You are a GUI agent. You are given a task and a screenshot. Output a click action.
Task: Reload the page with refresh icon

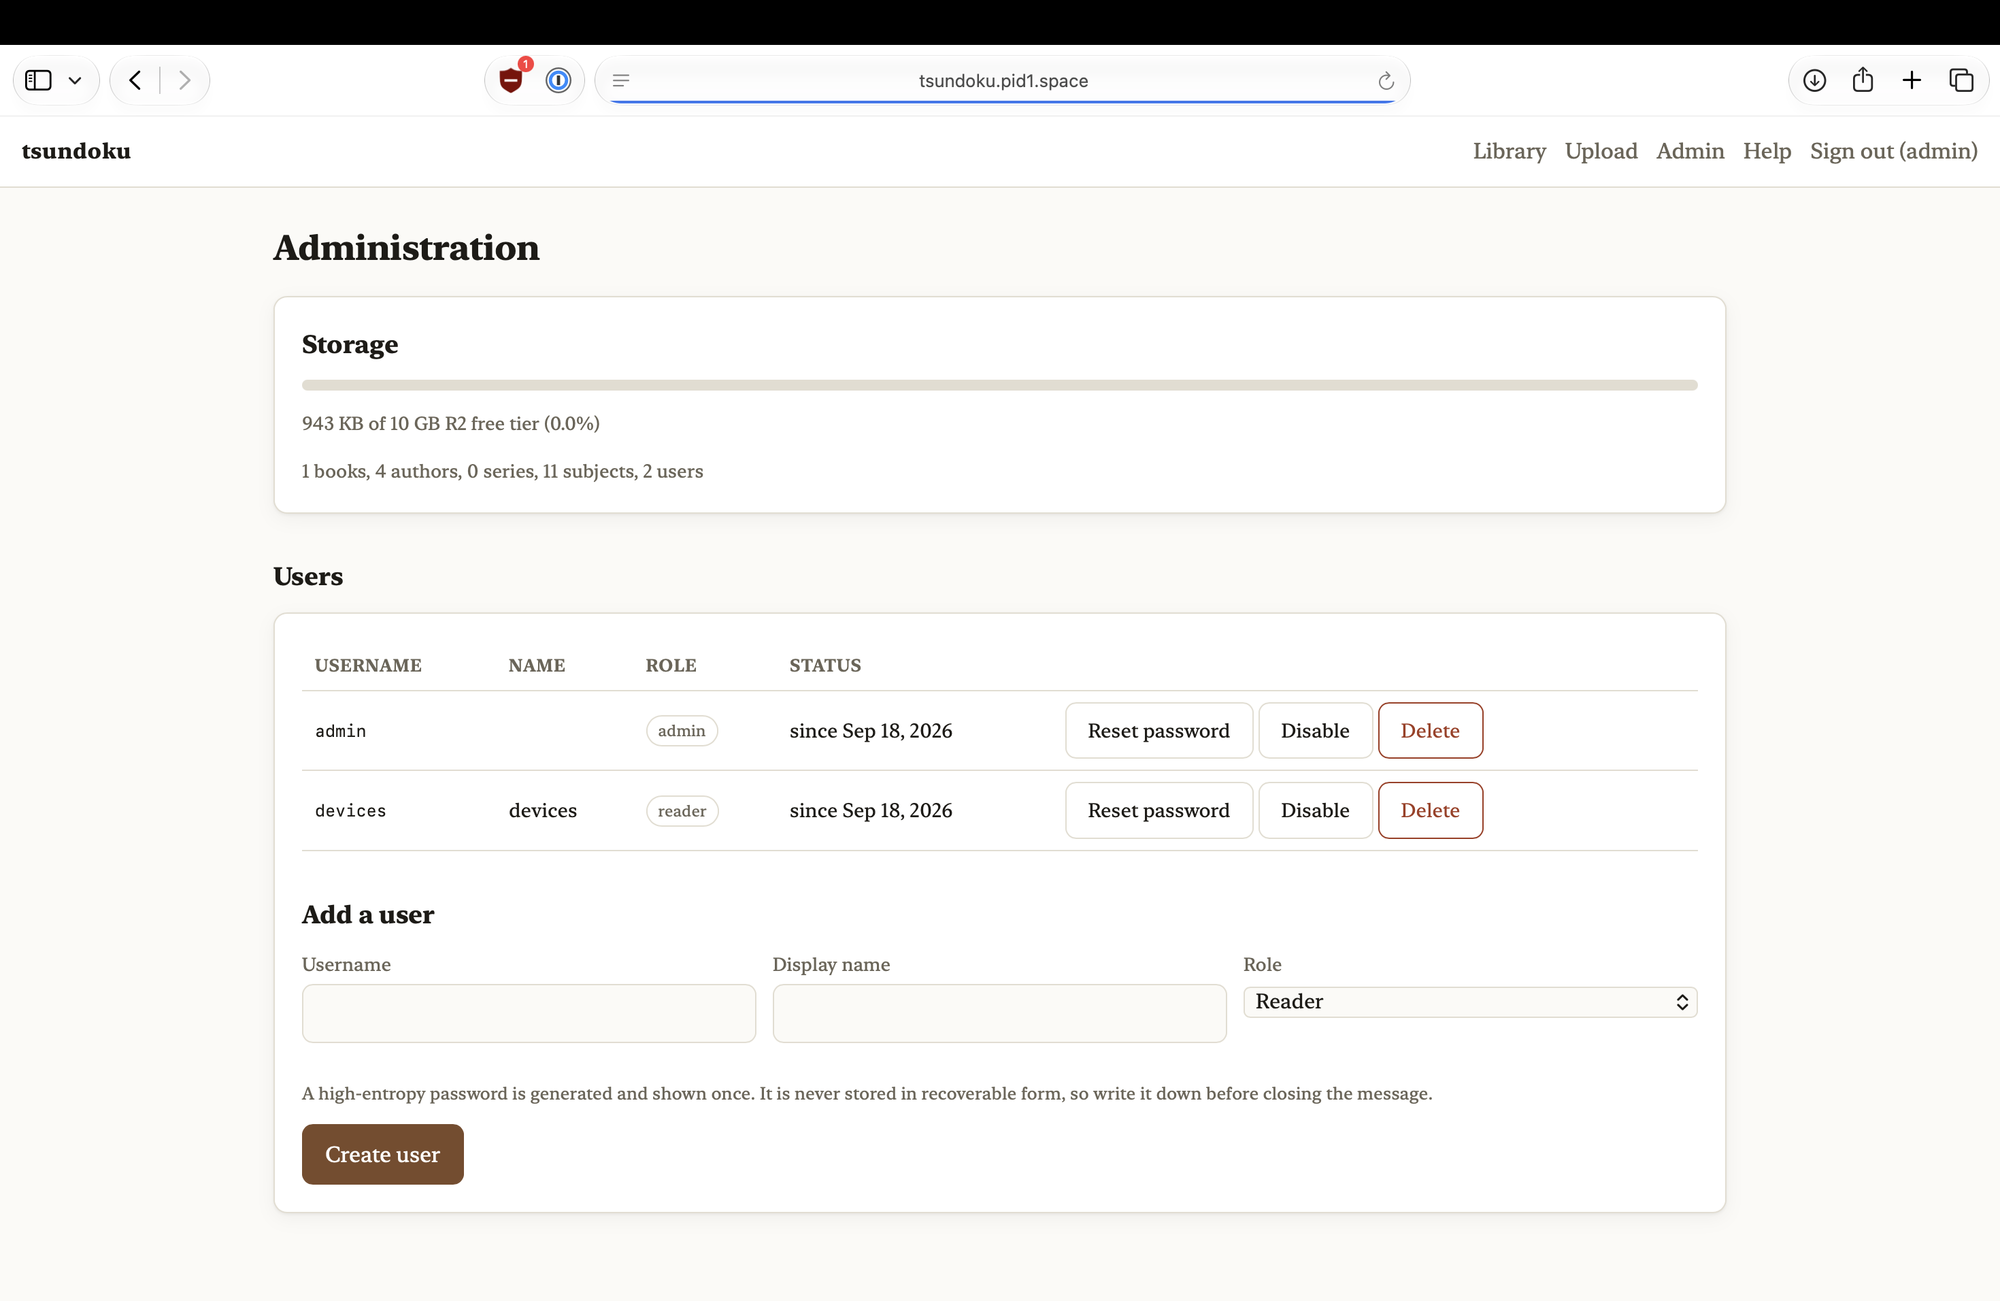point(1386,81)
